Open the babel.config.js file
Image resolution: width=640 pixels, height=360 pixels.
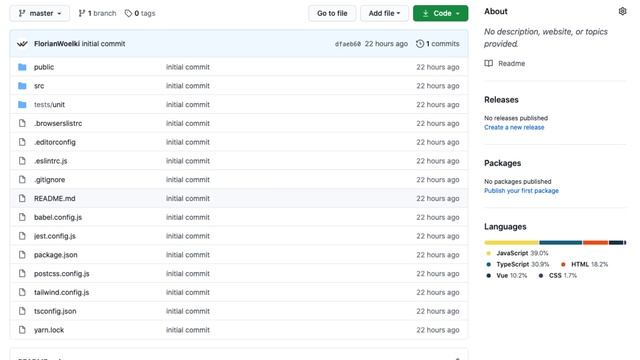coord(58,217)
